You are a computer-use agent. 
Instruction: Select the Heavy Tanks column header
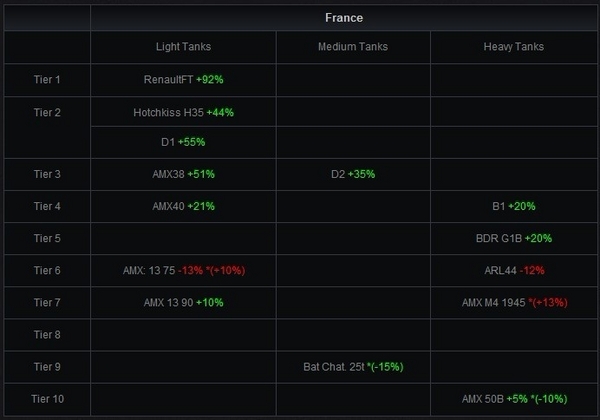[x=513, y=47]
